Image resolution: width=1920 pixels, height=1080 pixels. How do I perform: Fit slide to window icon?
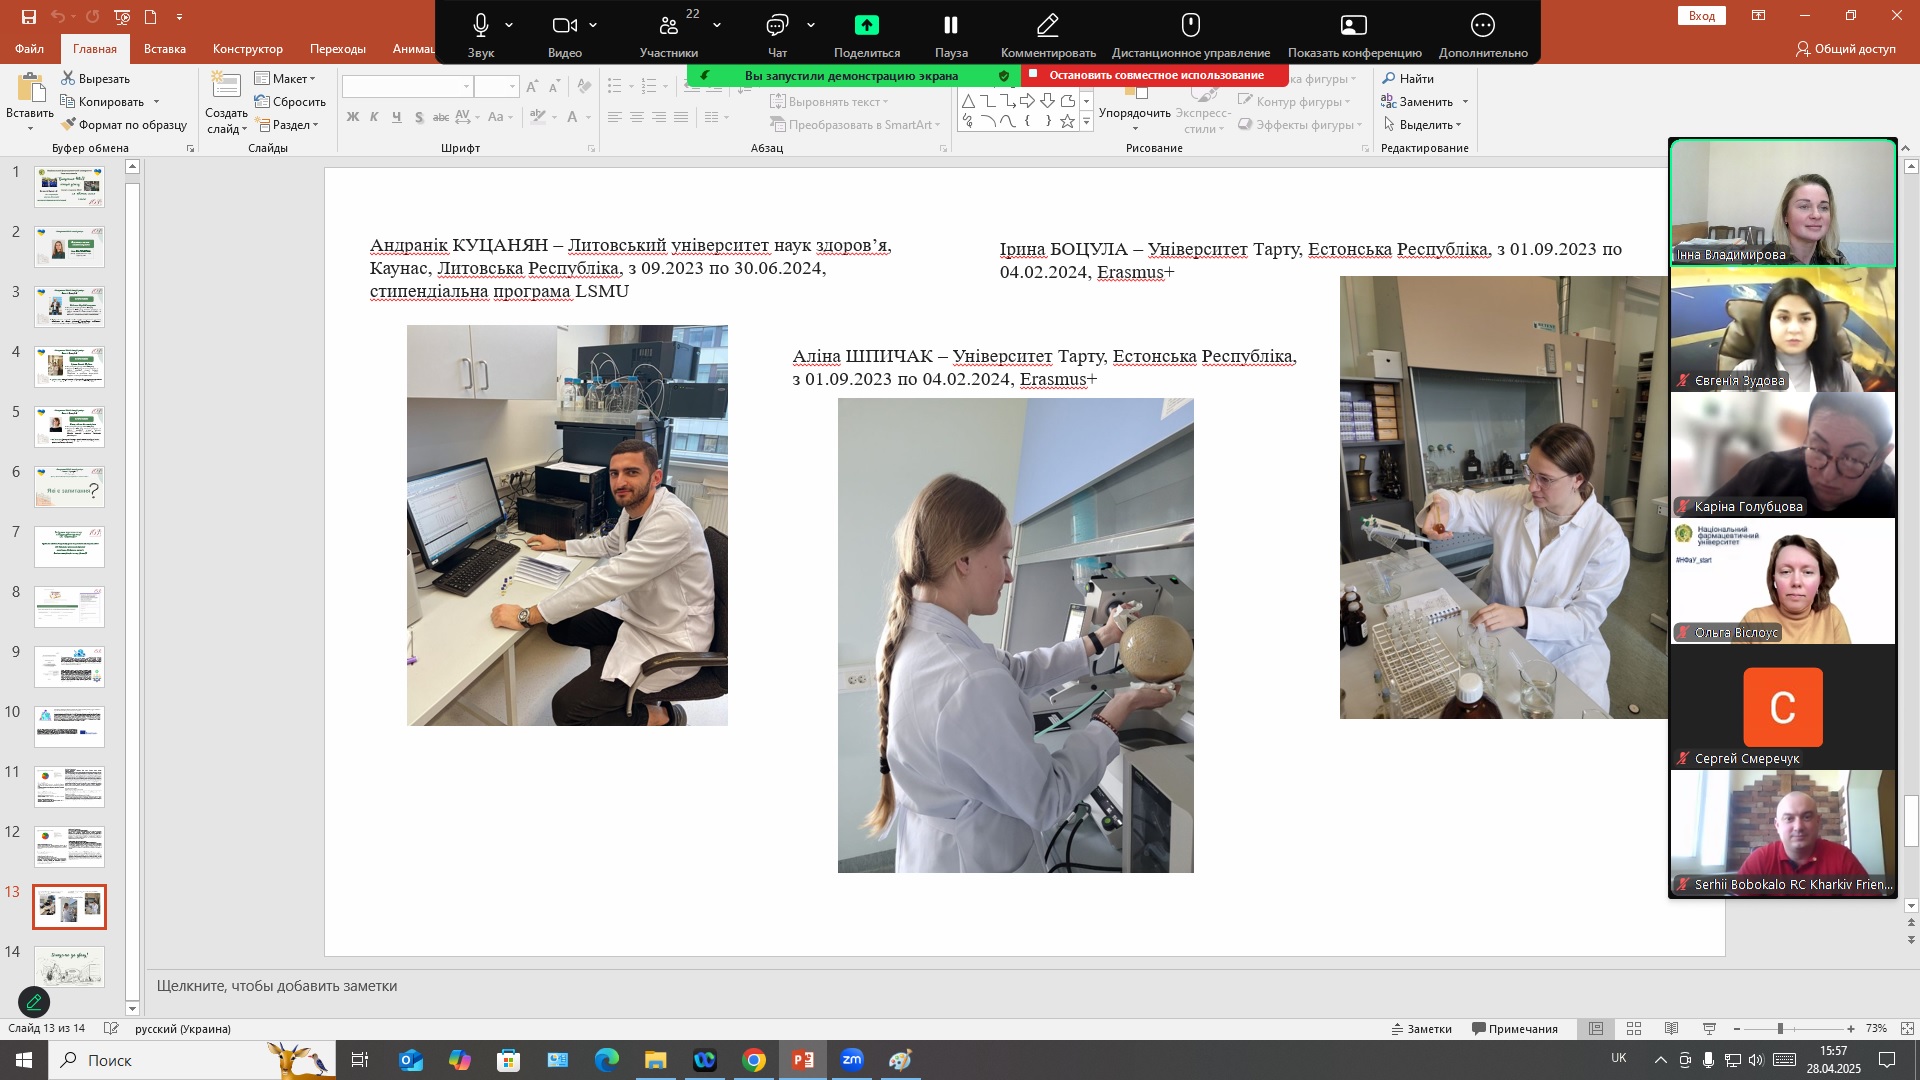1907,1029
